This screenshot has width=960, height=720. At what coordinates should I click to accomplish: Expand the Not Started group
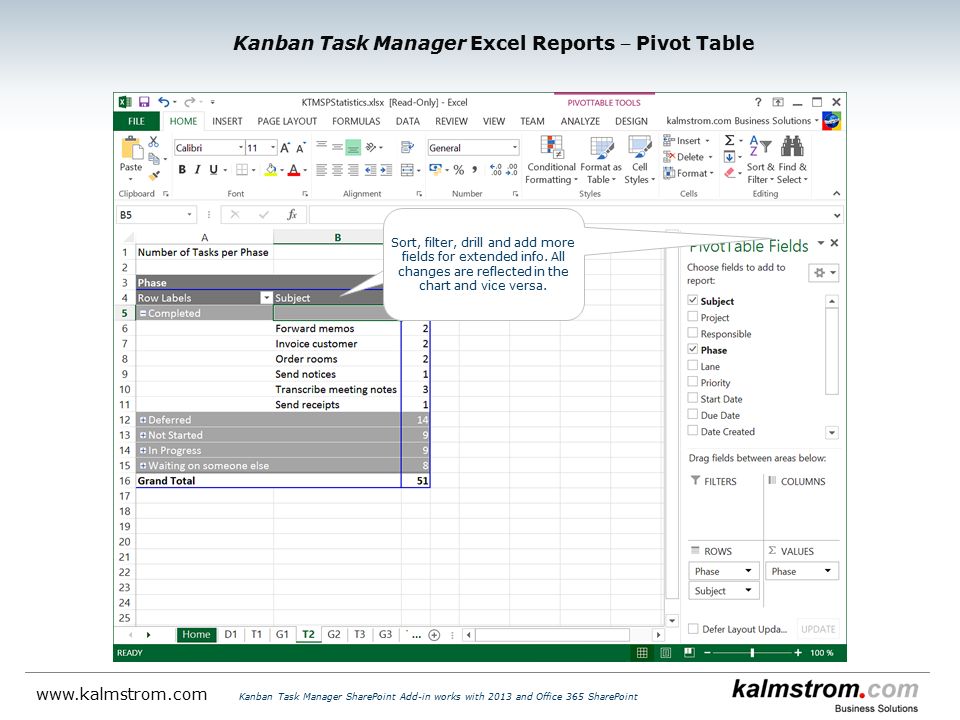[143, 435]
